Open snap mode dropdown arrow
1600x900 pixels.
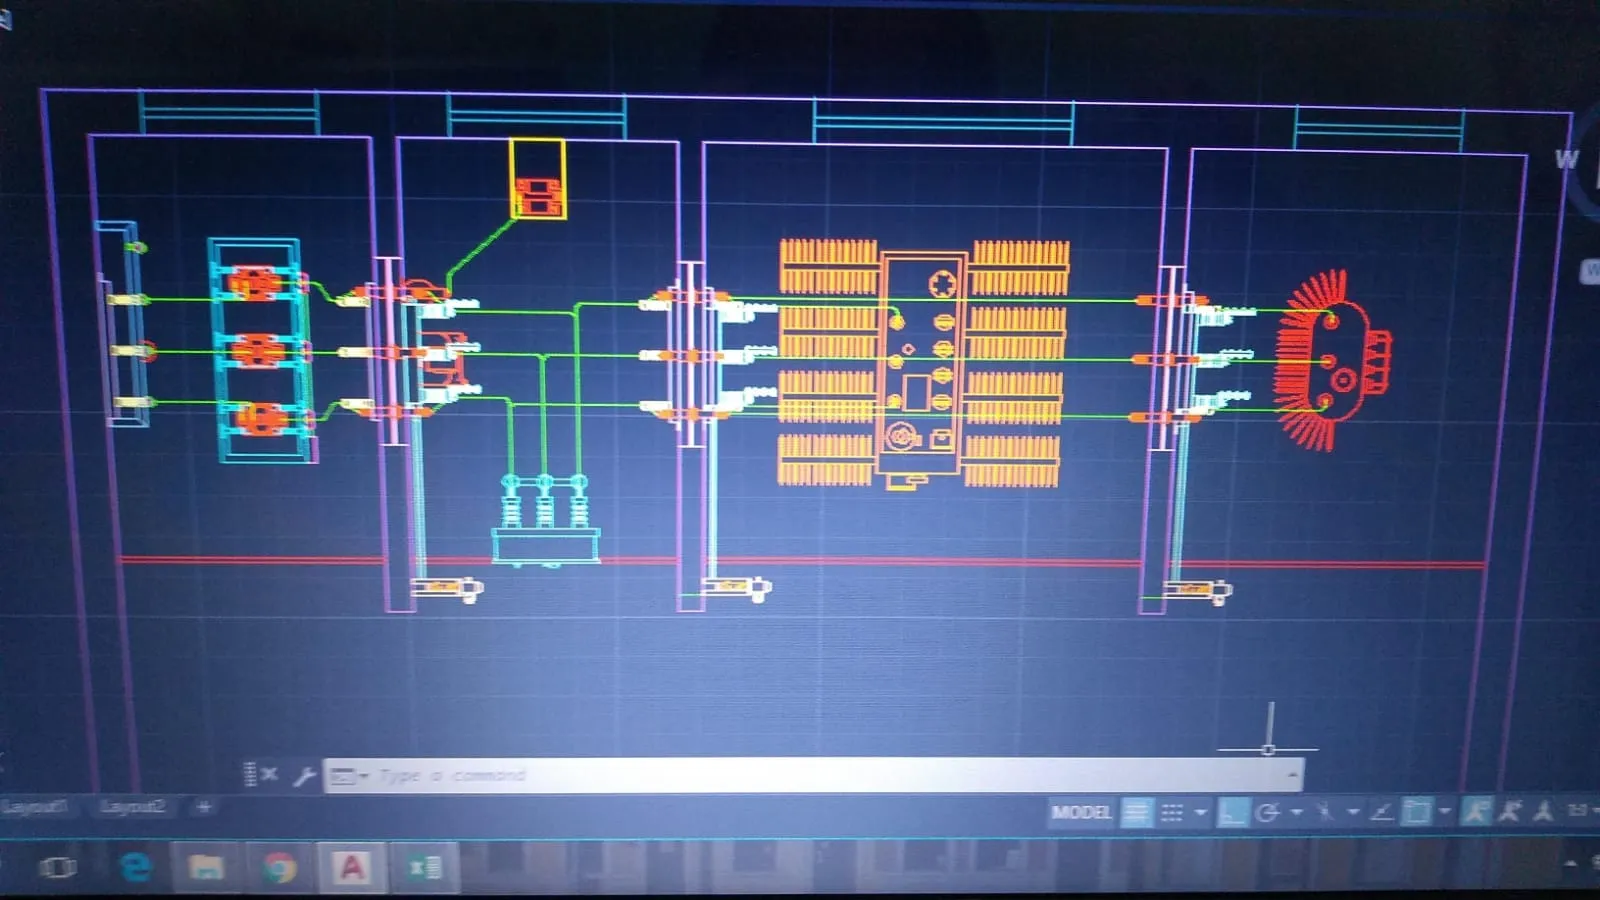[x=1201, y=812]
